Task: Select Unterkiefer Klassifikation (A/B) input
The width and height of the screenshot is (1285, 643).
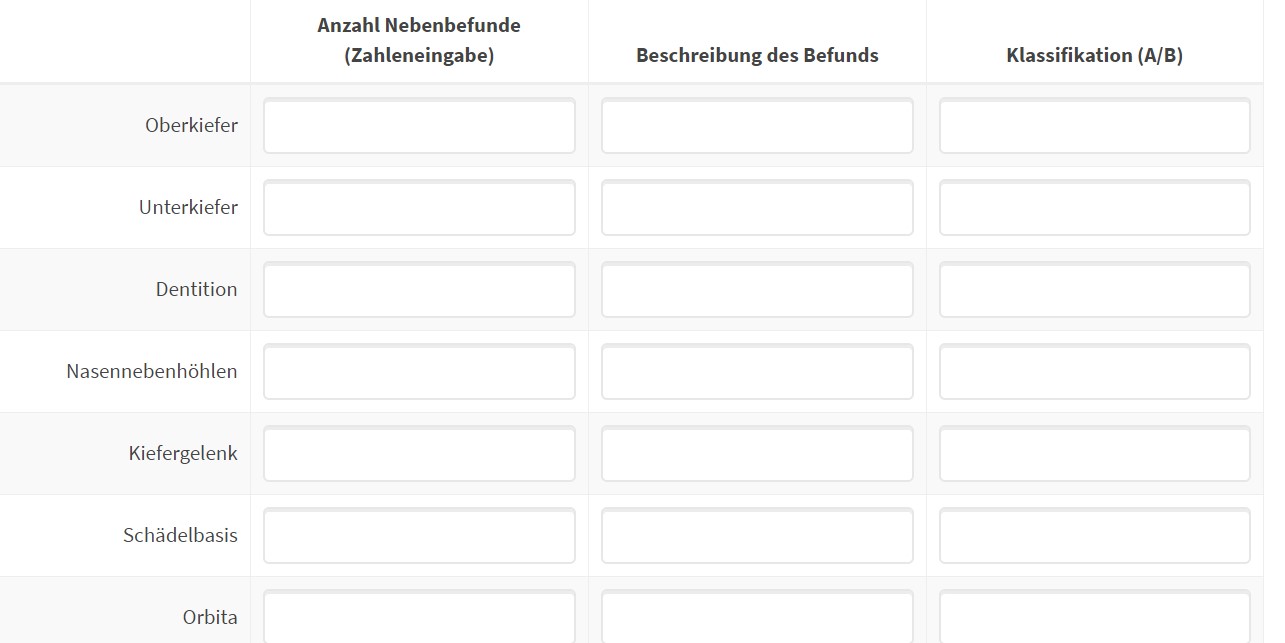Action: pyautogui.click(x=1094, y=208)
